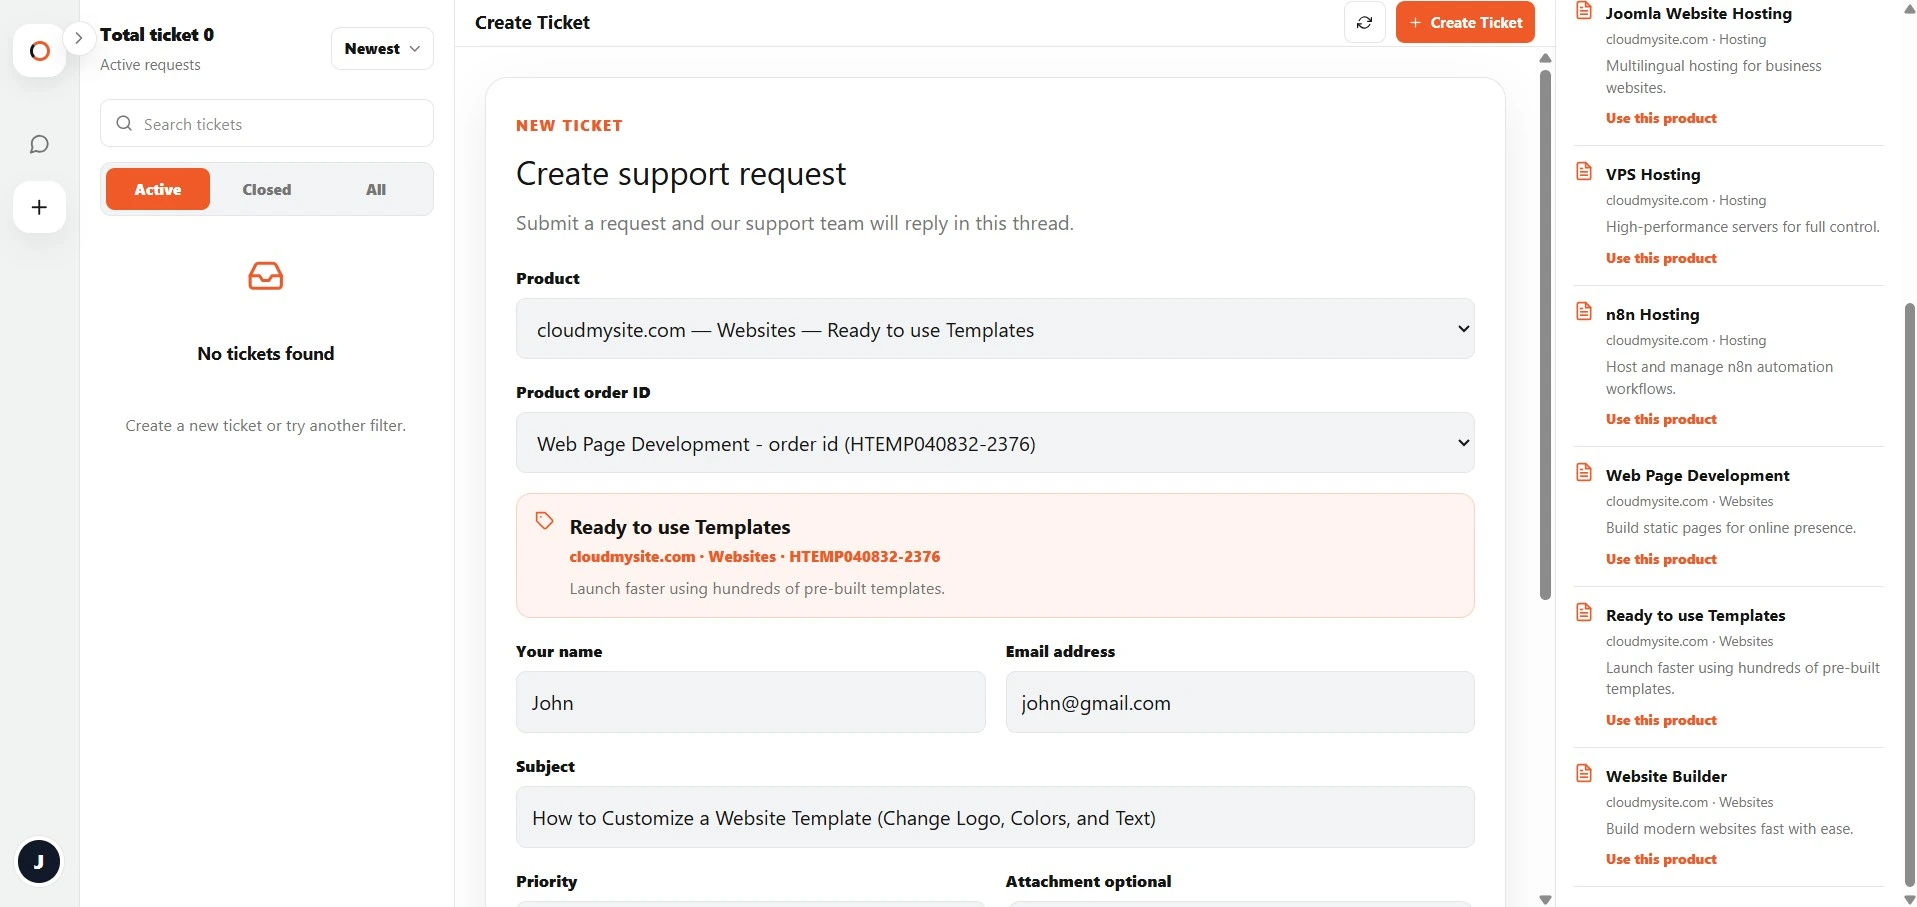Use this product under Web Page Development
Image resolution: width=1917 pixels, height=907 pixels.
[x=1661, y=559]
